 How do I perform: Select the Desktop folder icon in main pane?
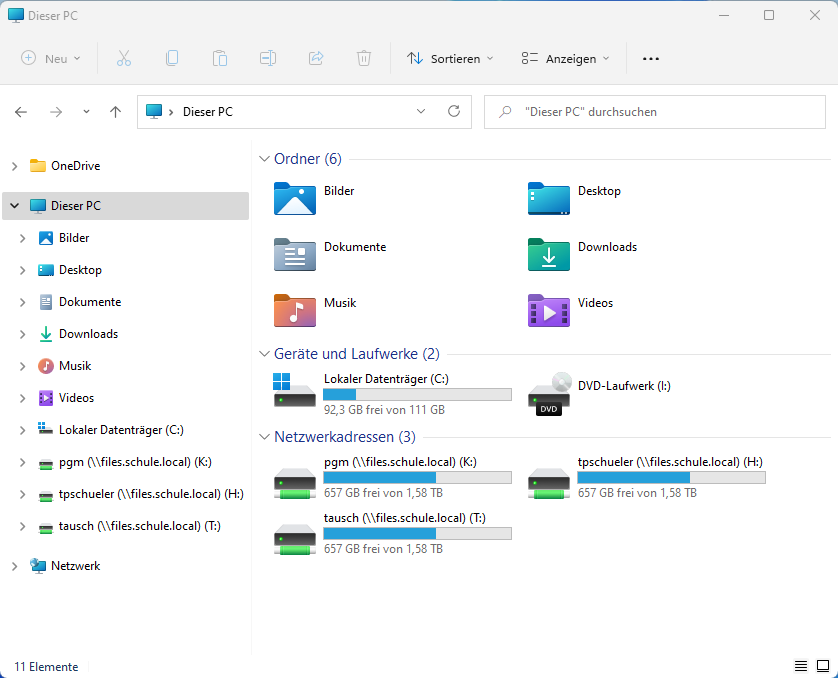[548, 199]
